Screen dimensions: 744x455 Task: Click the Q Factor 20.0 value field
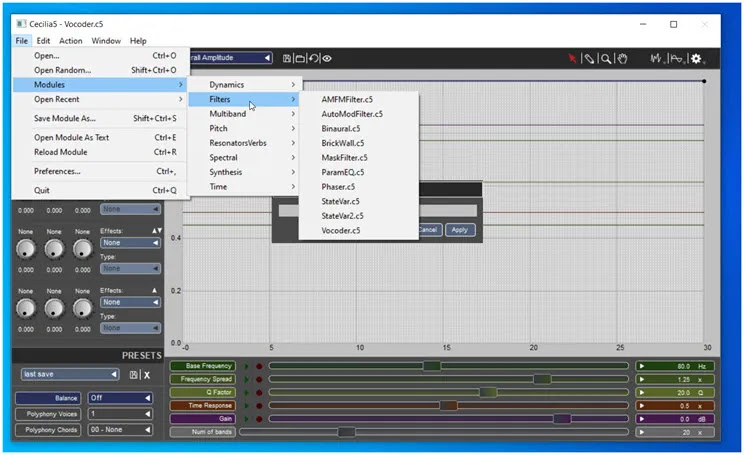coord(675,393)
